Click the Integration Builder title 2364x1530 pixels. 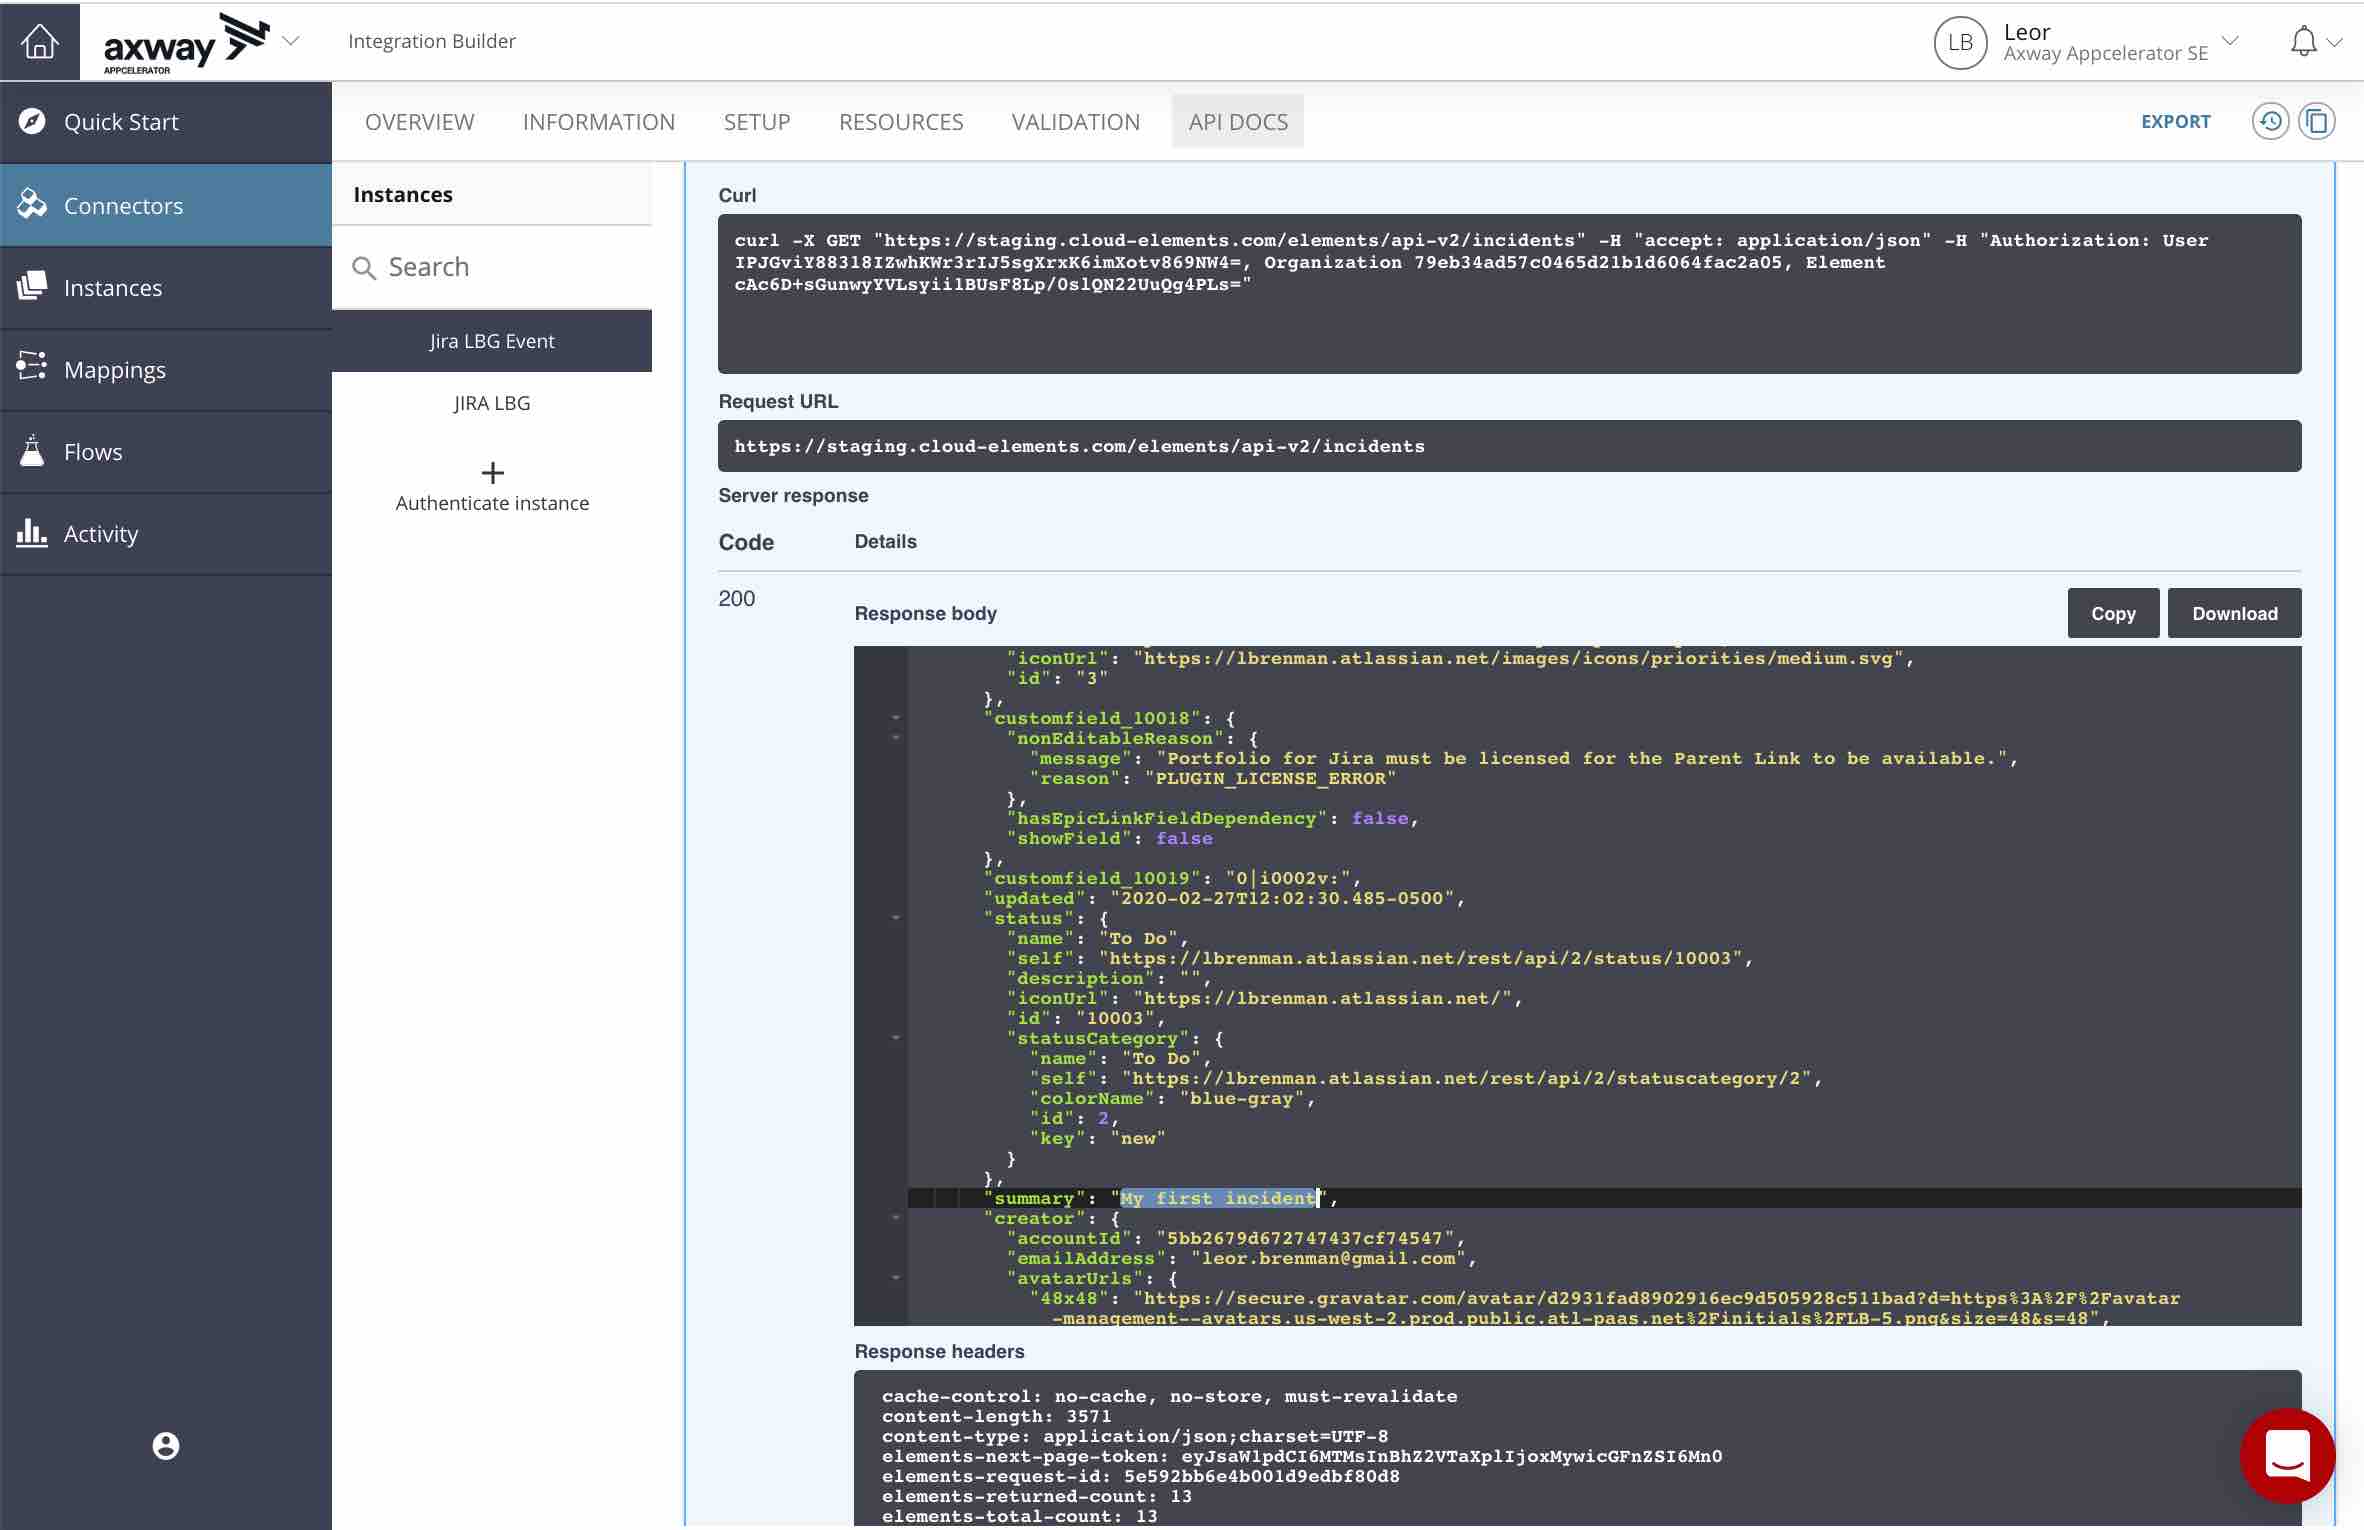tap(432, 41)
